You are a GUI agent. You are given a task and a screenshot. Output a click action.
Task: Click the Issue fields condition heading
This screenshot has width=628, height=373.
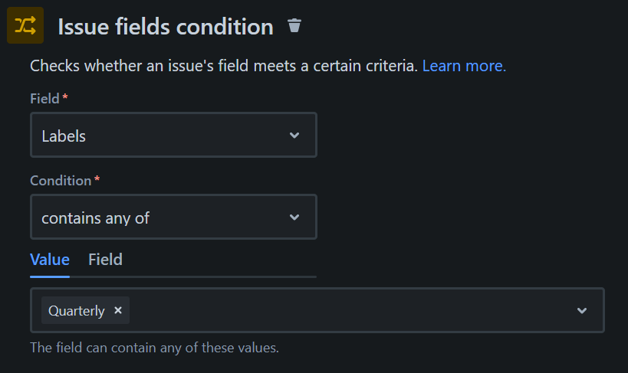point(165,27)
